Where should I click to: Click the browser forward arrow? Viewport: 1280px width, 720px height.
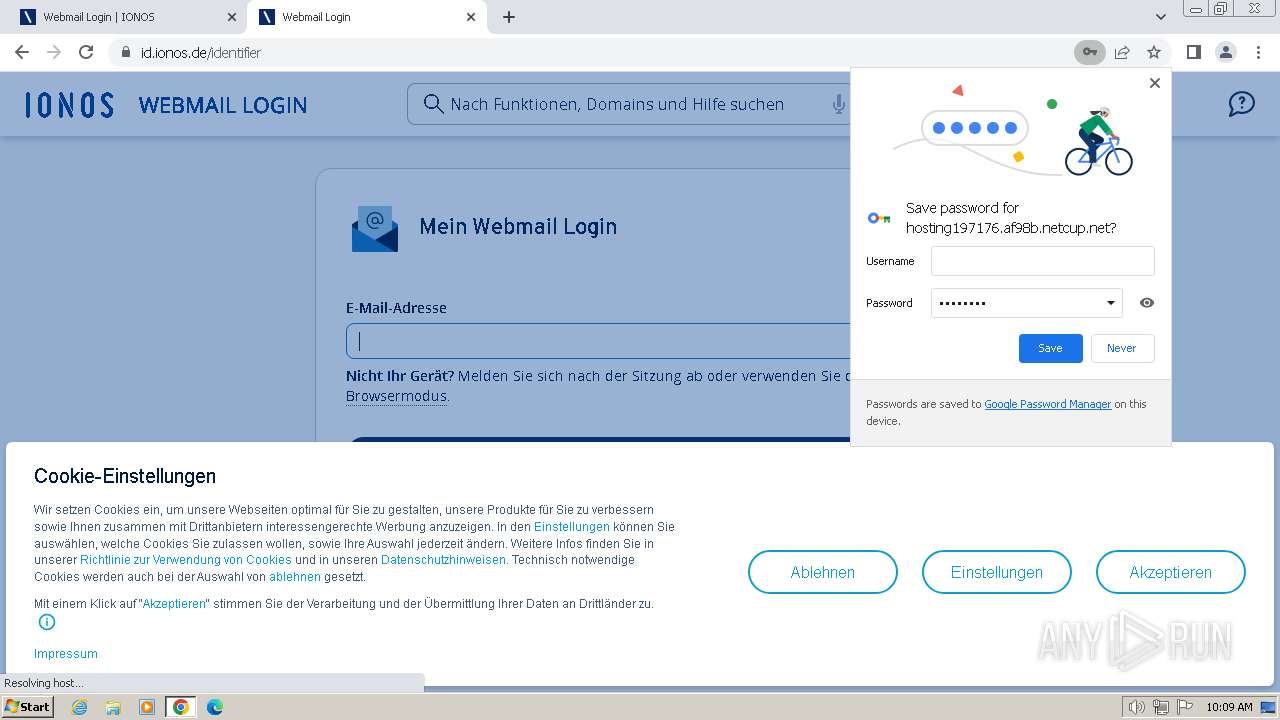pyautogui.click(x=54, y=52)
